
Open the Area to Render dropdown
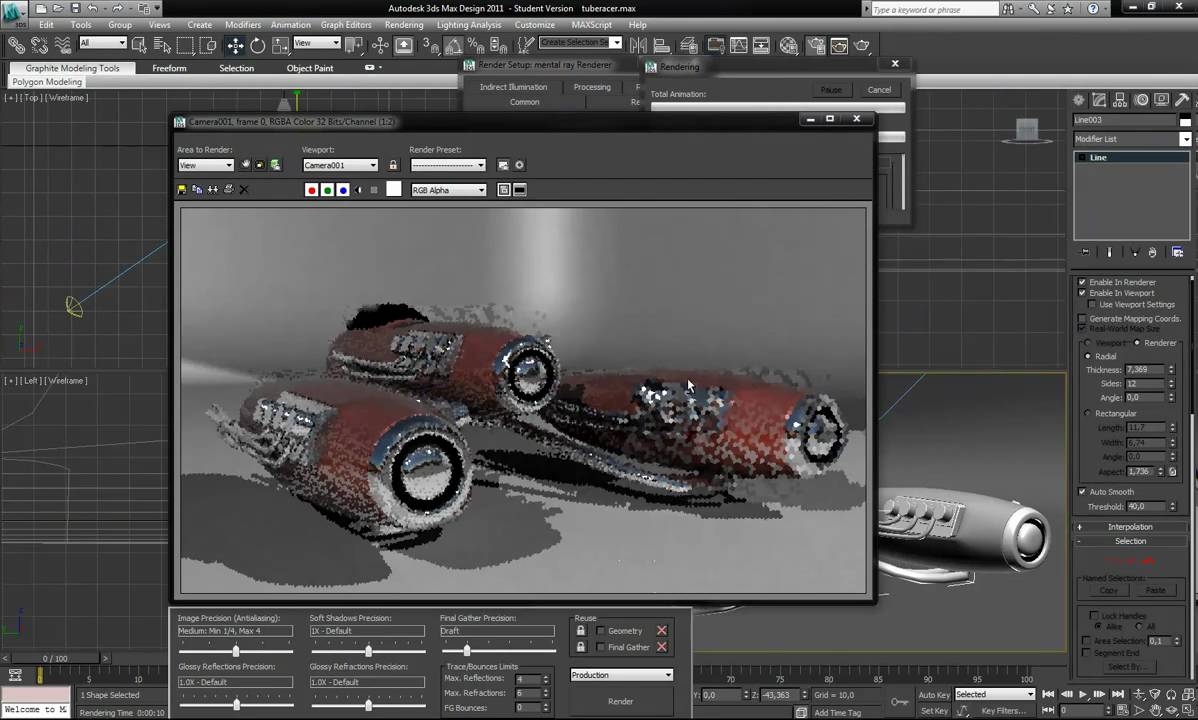coord(205,165)
